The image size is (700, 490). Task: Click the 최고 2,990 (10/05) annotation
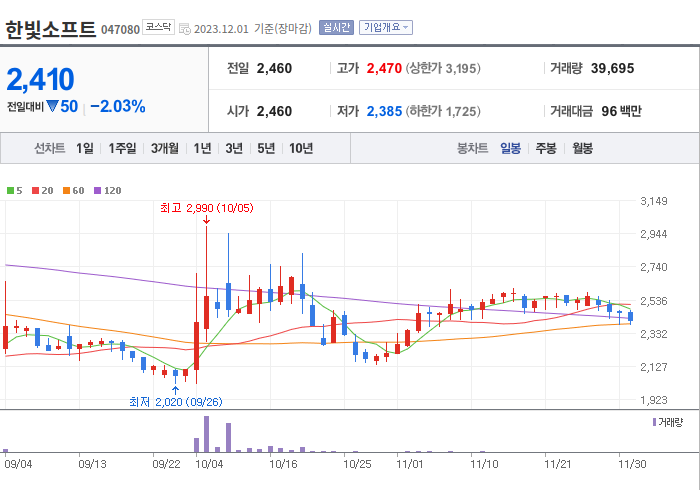207,208
